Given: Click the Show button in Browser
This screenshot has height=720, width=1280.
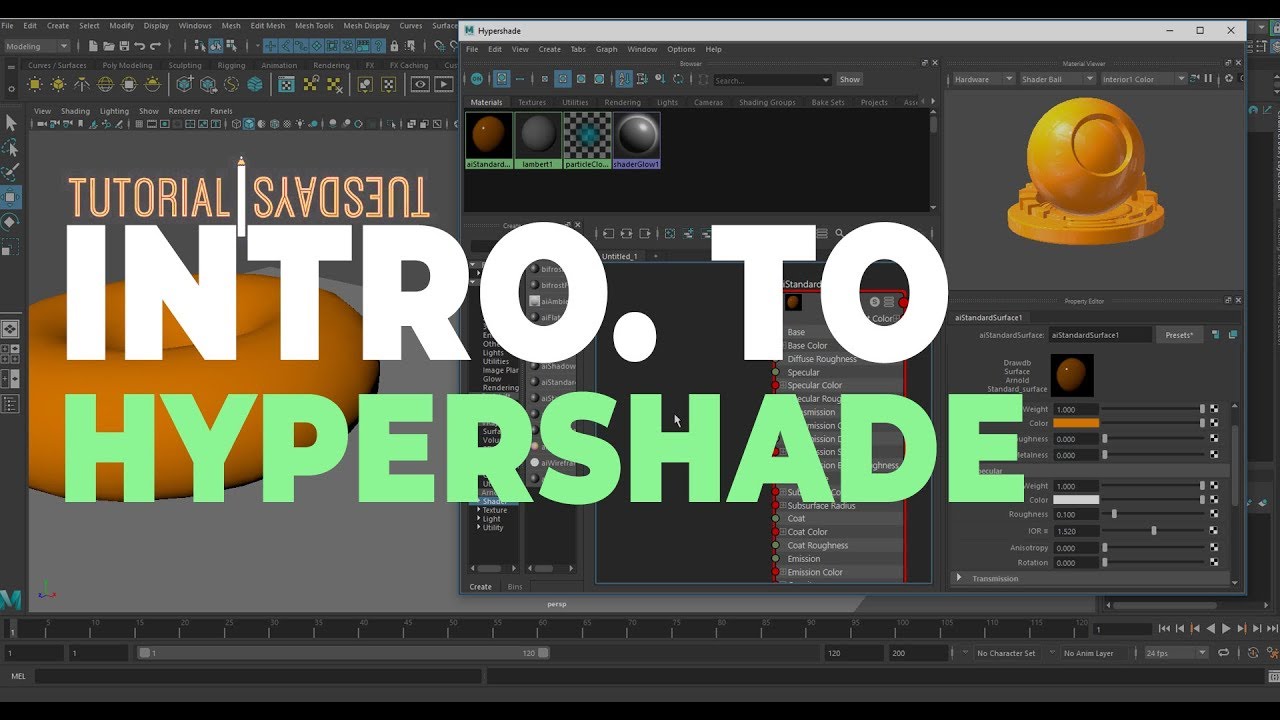Looking at the screenshot, I should [849, 79].
